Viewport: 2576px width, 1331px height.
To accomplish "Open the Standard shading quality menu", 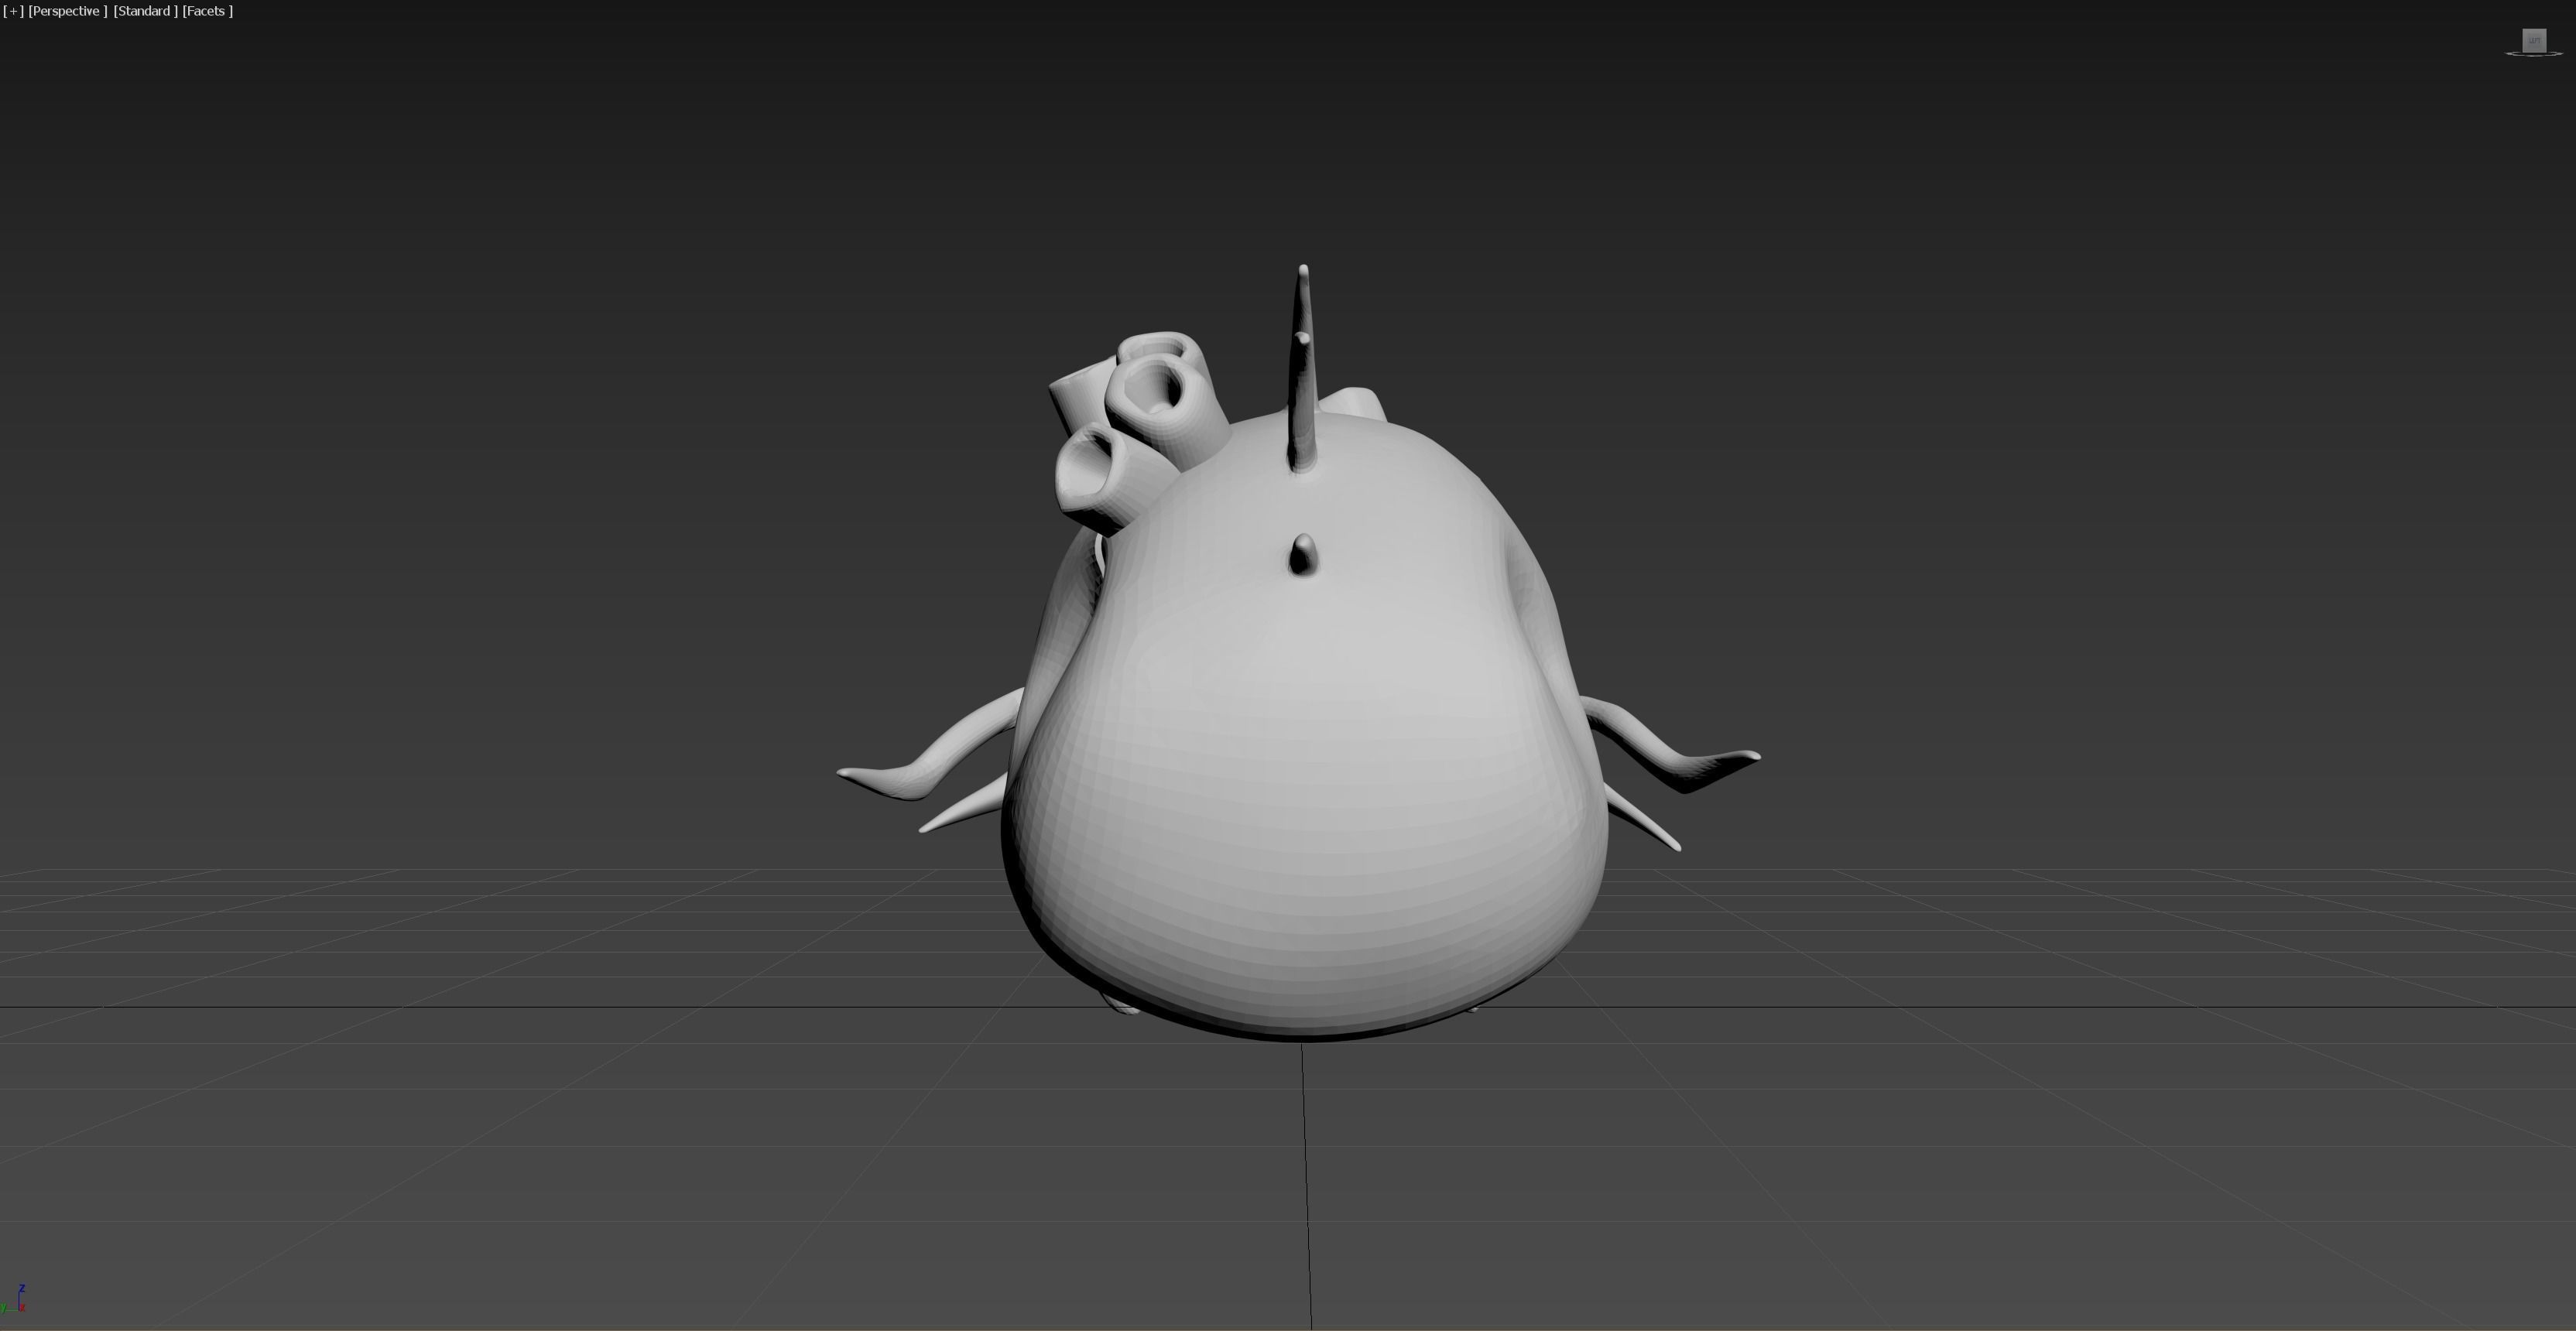I will pos(145,11).
